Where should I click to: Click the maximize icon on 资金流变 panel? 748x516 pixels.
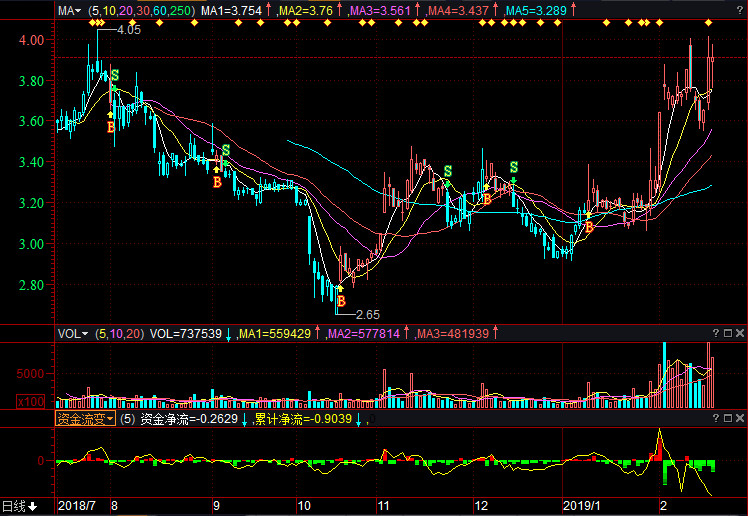727,419
